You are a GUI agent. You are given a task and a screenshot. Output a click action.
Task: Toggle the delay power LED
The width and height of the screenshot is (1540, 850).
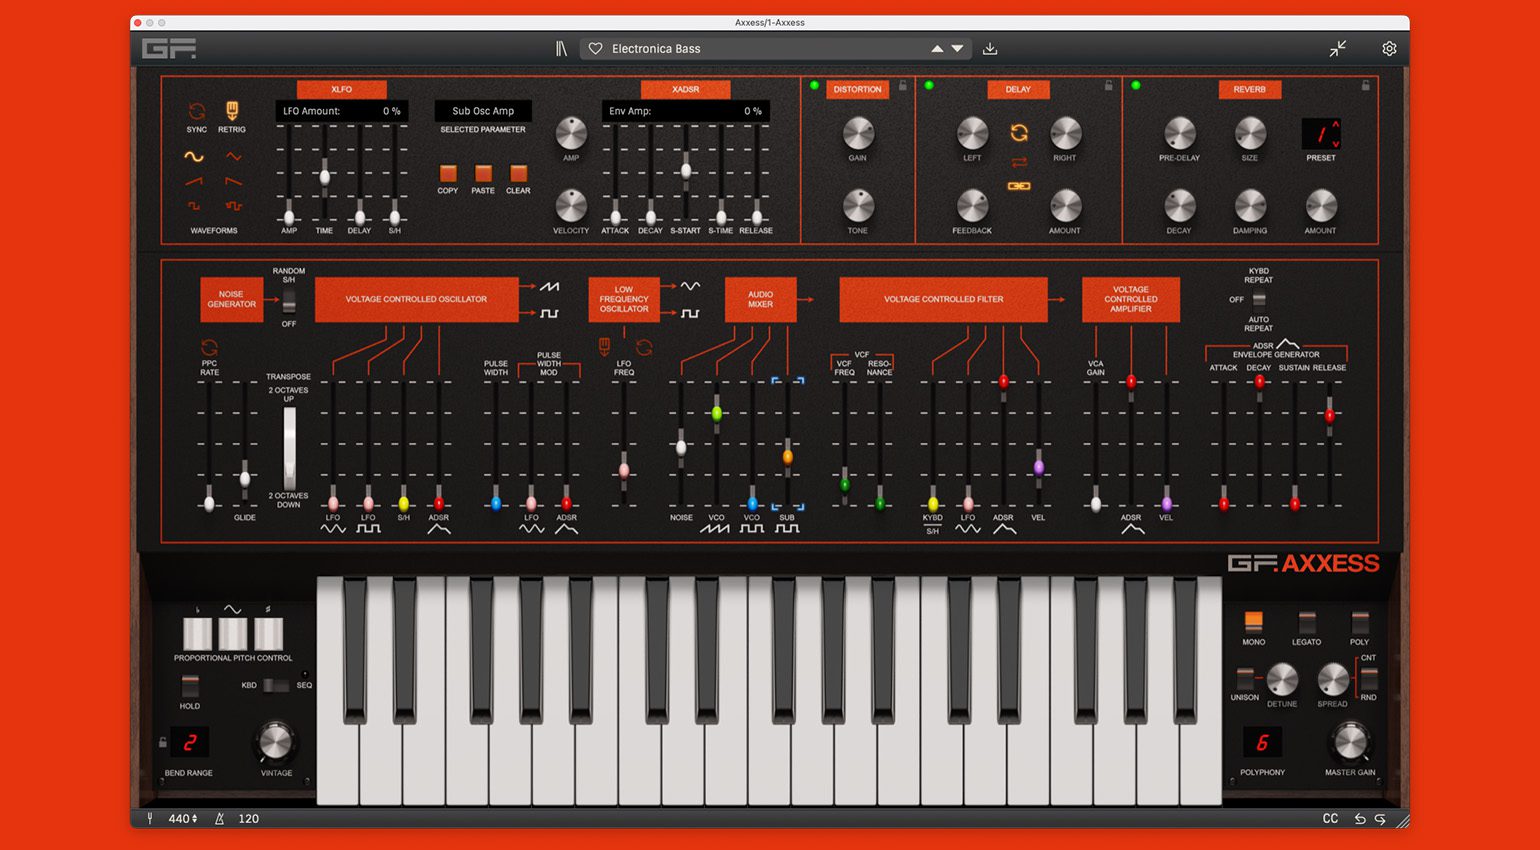(x=929, y=86)
